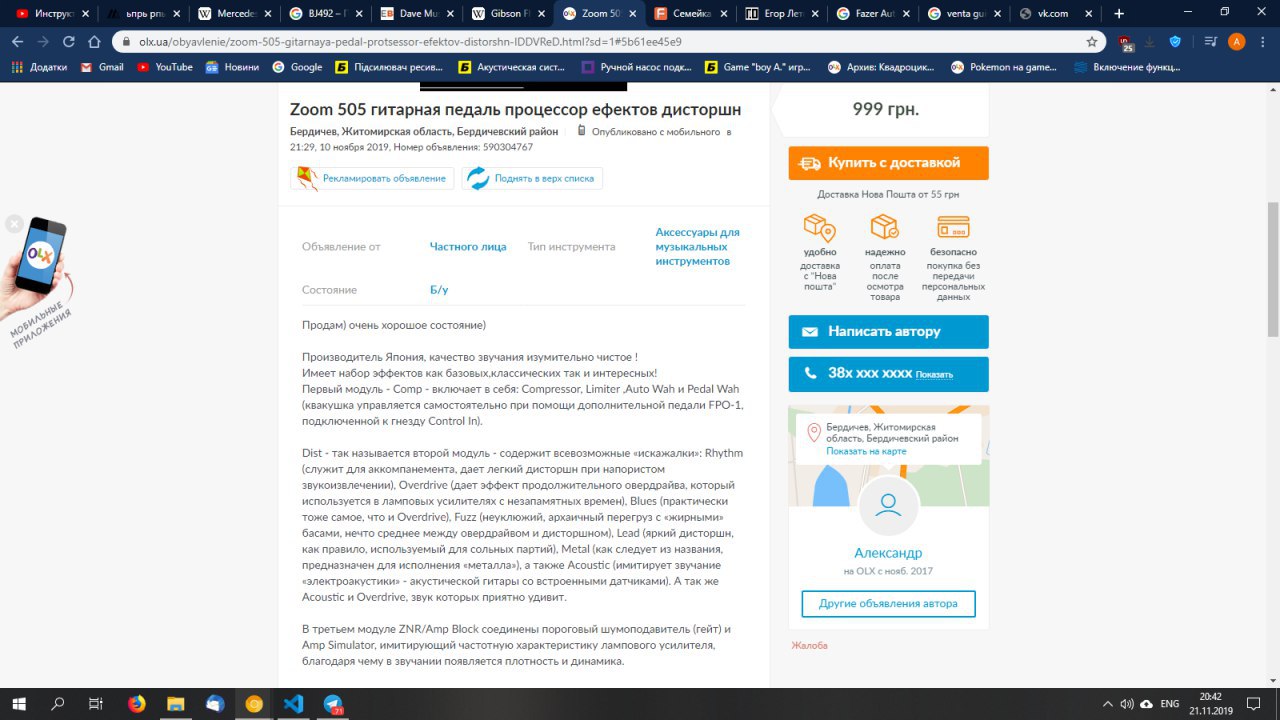Open the Chrome three-dot menu
Viewport: 1280px width, 720px height.
[1262, 42]
